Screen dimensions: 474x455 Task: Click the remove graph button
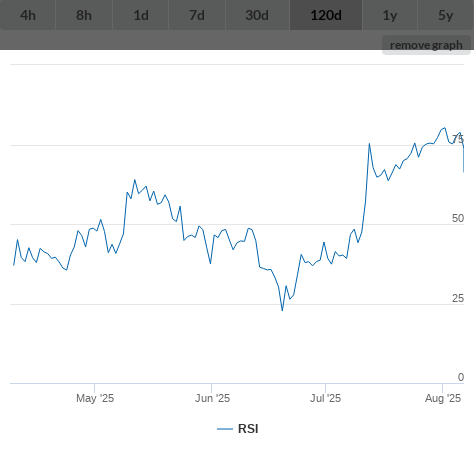click(x=426, y=45)
